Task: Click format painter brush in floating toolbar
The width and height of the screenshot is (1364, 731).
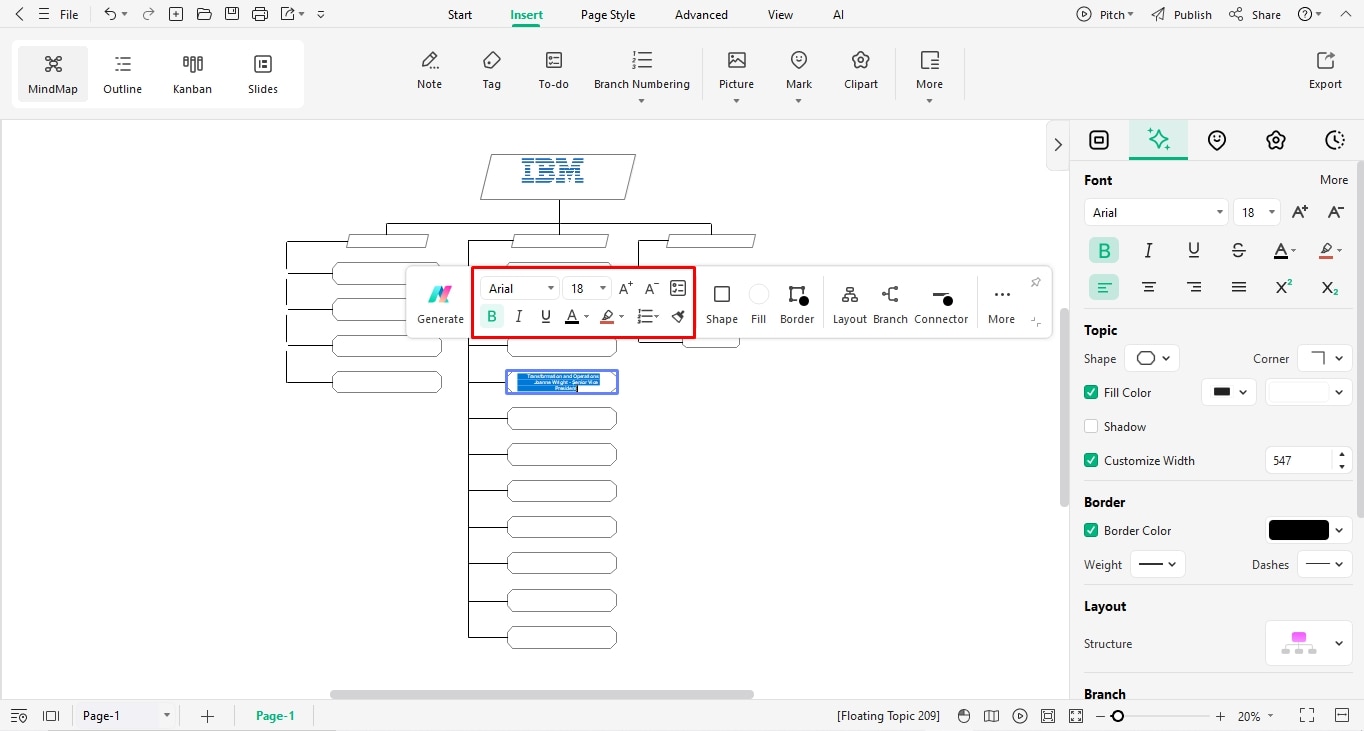Action: [x=678, y=316]
